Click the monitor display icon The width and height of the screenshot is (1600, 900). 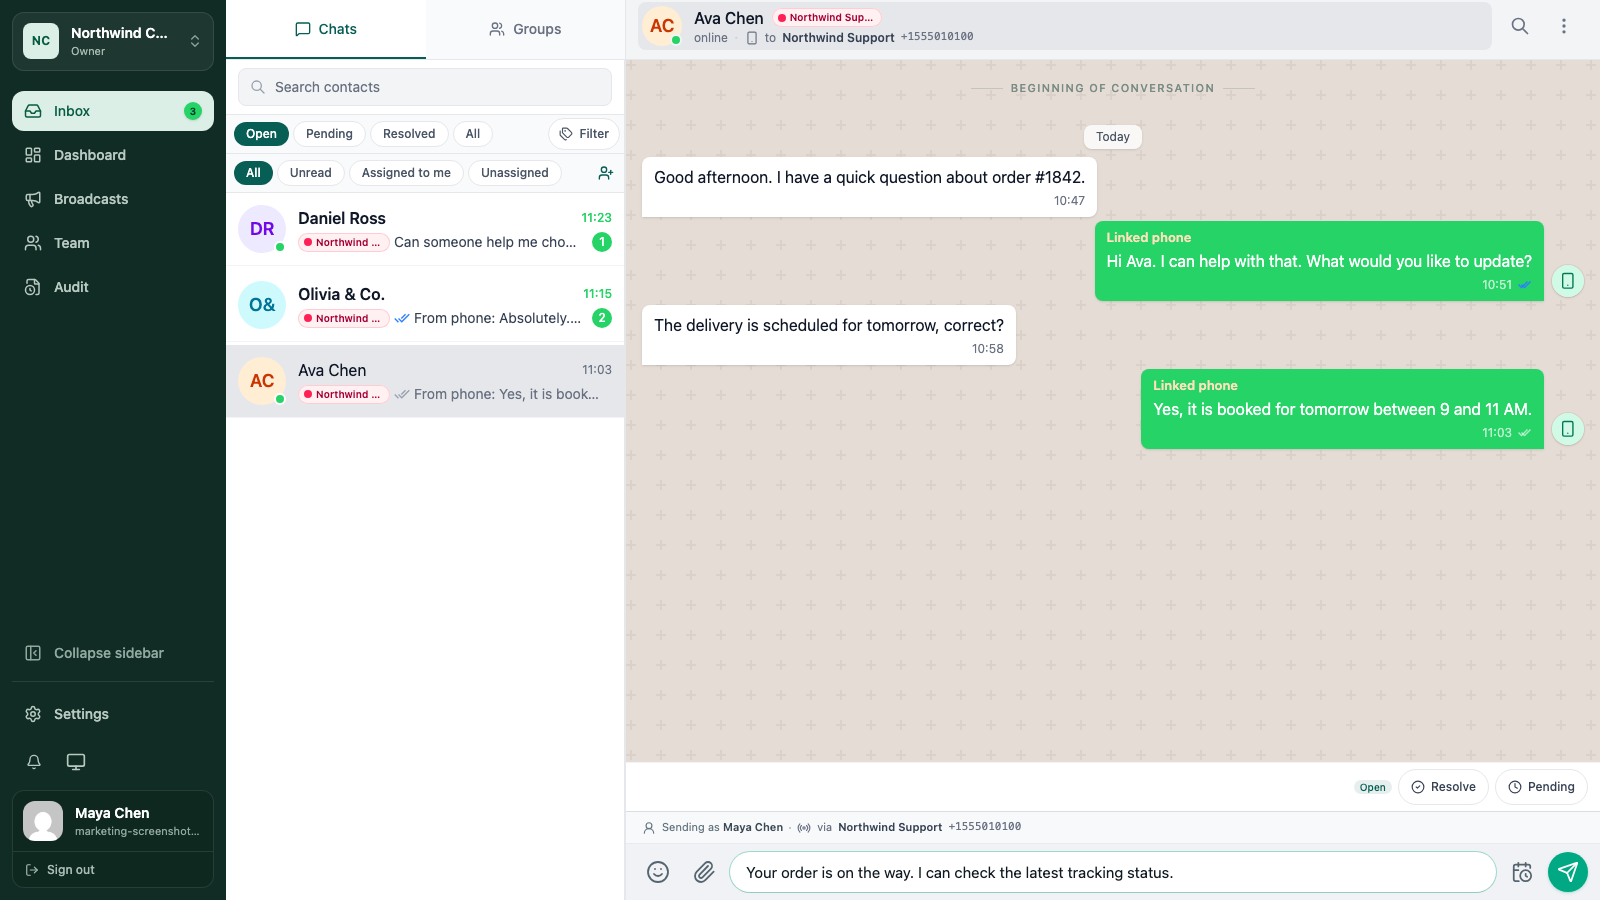point(76,762)
